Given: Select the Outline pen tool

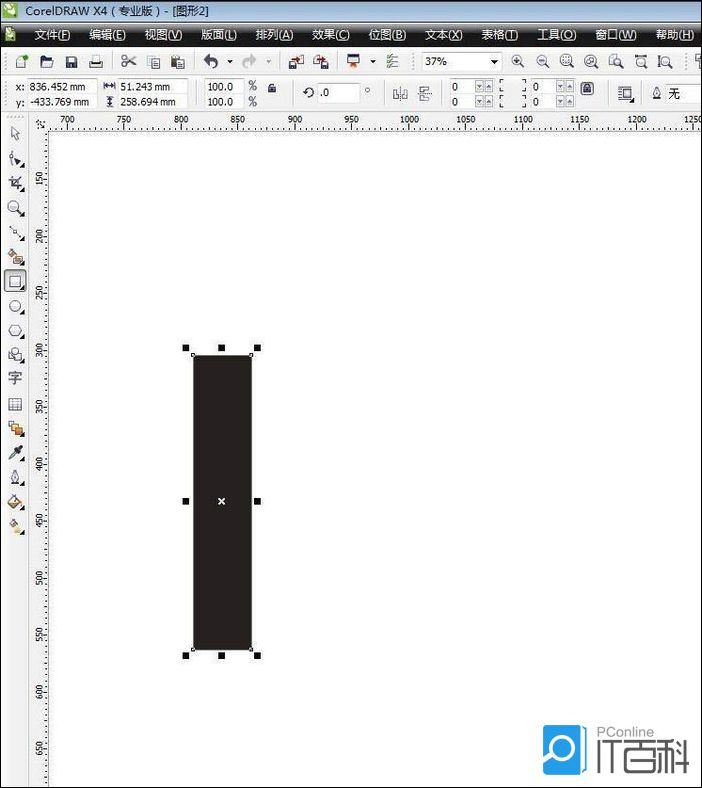Looking at the screenshot, I should pyautogui.click(x=16, y=477).
